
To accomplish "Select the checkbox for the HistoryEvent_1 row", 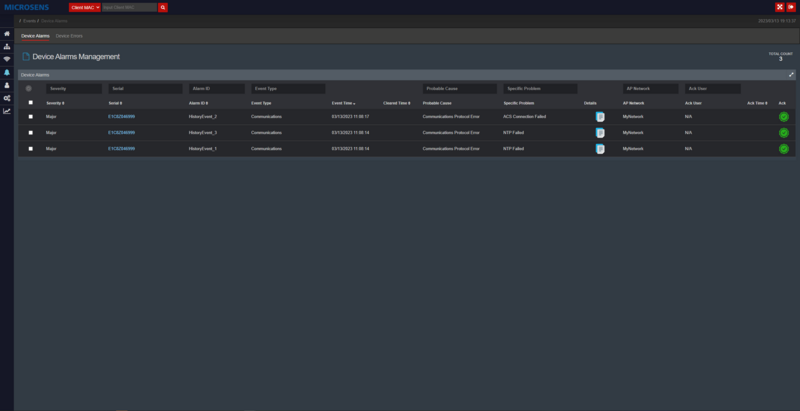I will click(31, 148).
